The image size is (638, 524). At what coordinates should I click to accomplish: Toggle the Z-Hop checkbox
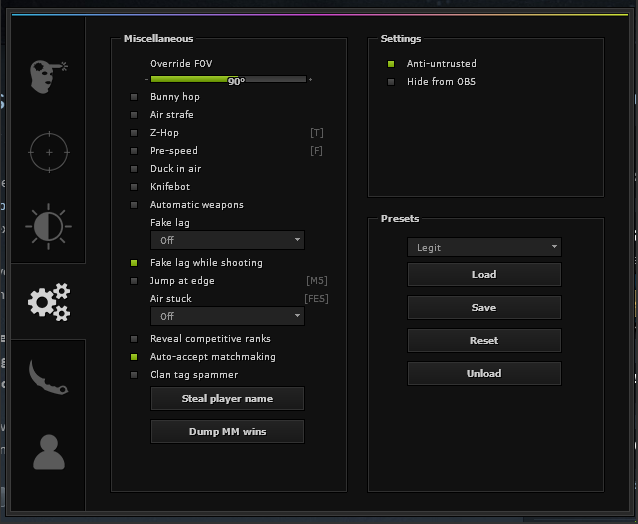[134, 133]
